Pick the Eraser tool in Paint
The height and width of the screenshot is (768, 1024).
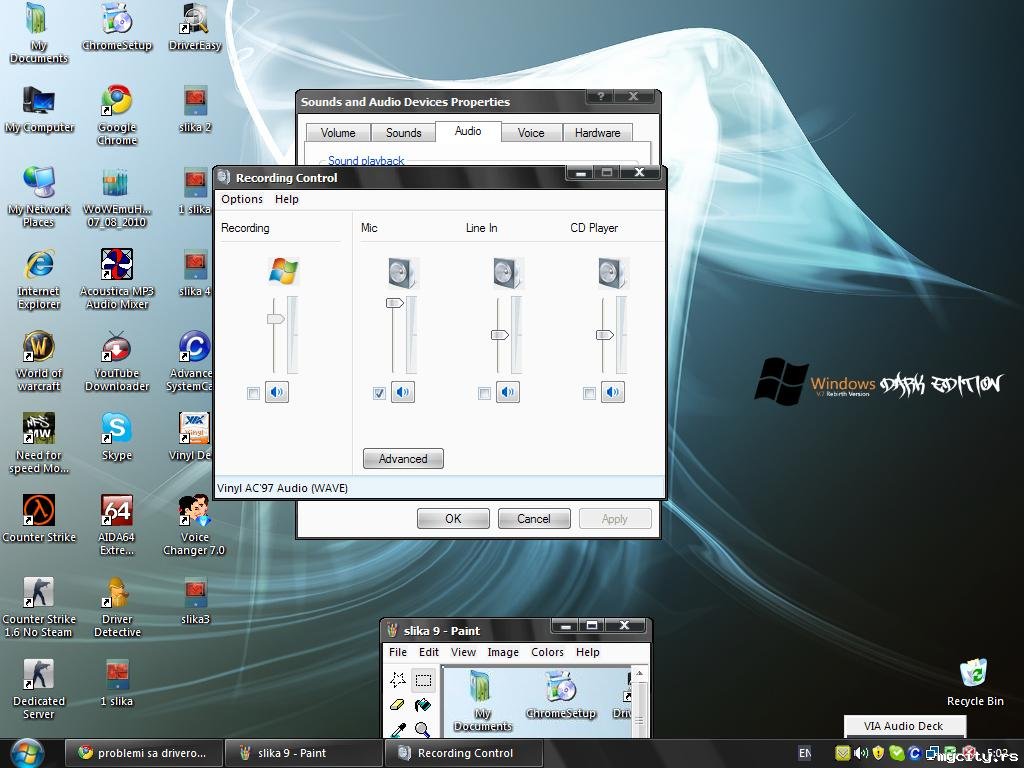tap(398, 705)
